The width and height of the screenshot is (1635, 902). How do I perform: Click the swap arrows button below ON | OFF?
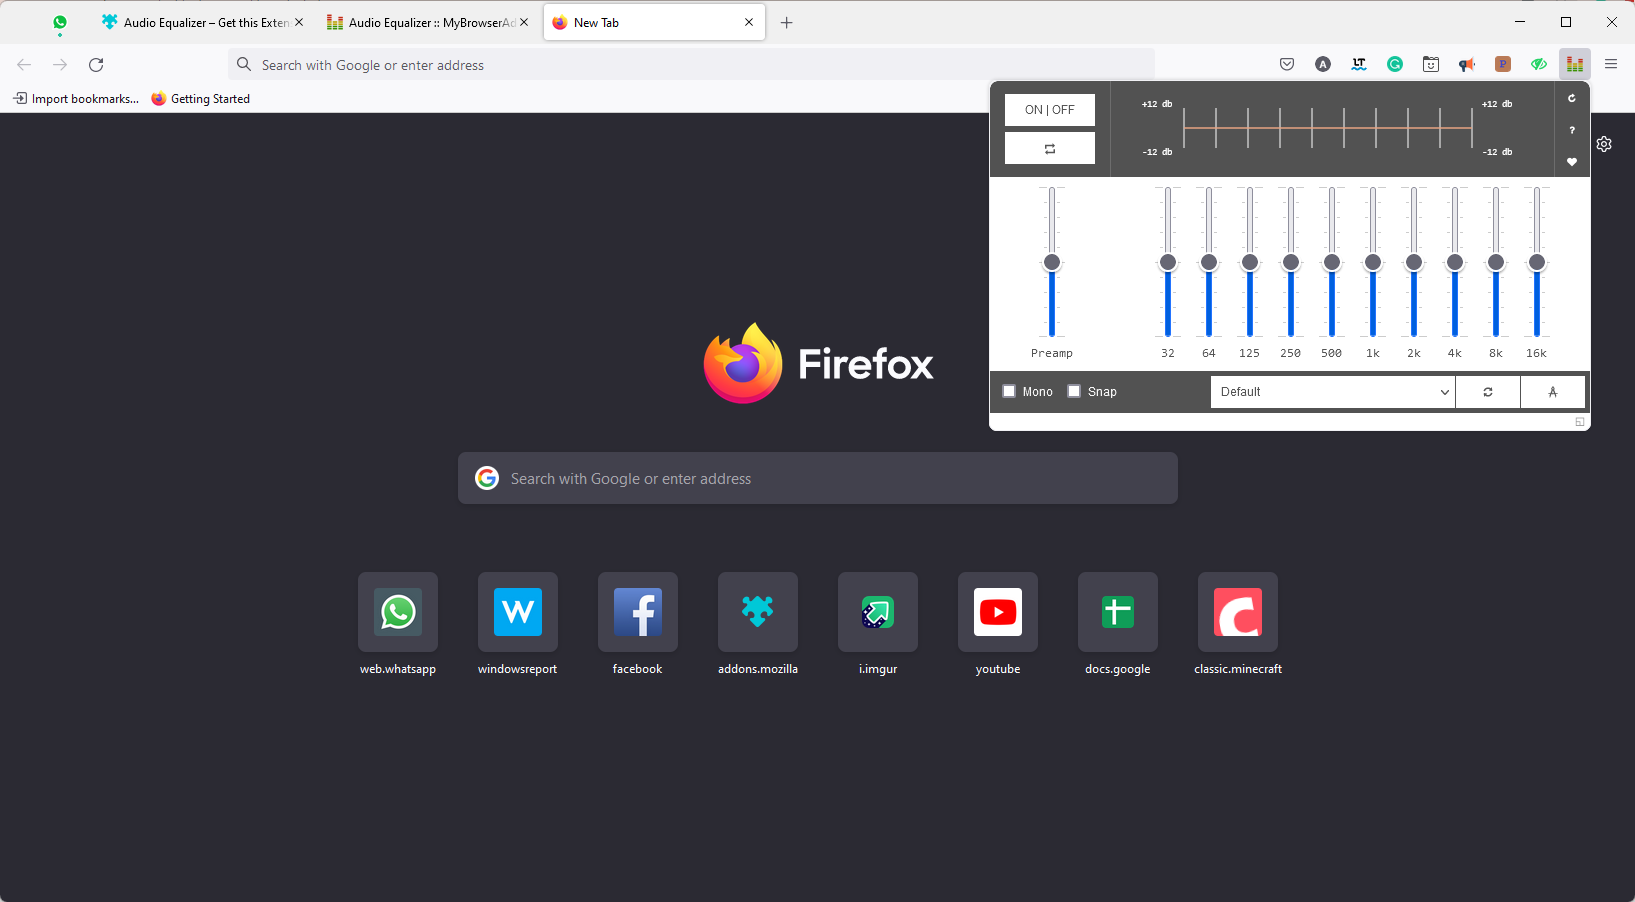[x=1050, y=148]
